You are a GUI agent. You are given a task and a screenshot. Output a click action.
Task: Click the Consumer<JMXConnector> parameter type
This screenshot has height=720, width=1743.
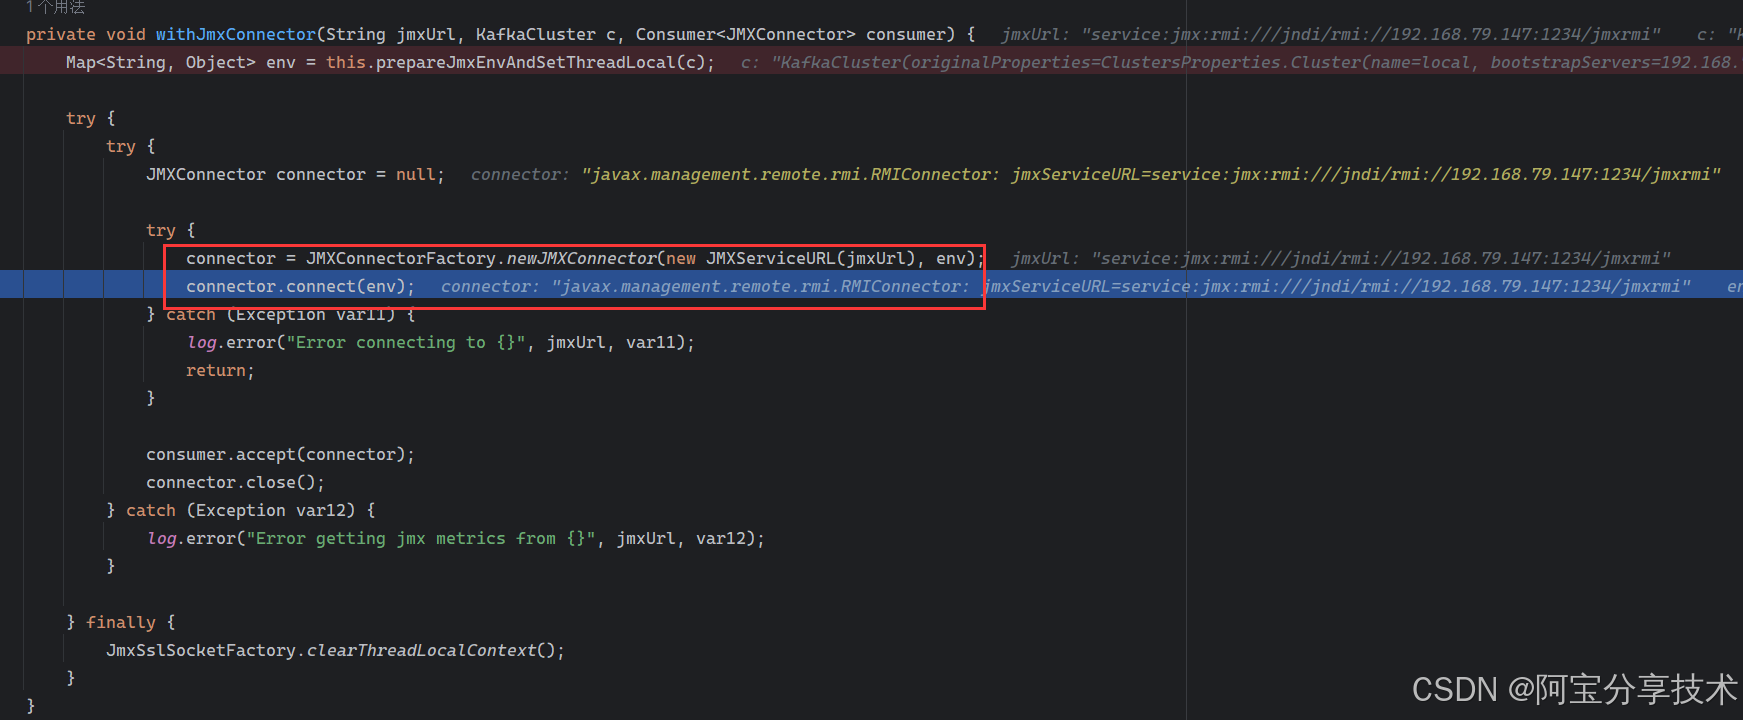click(746, 34)
